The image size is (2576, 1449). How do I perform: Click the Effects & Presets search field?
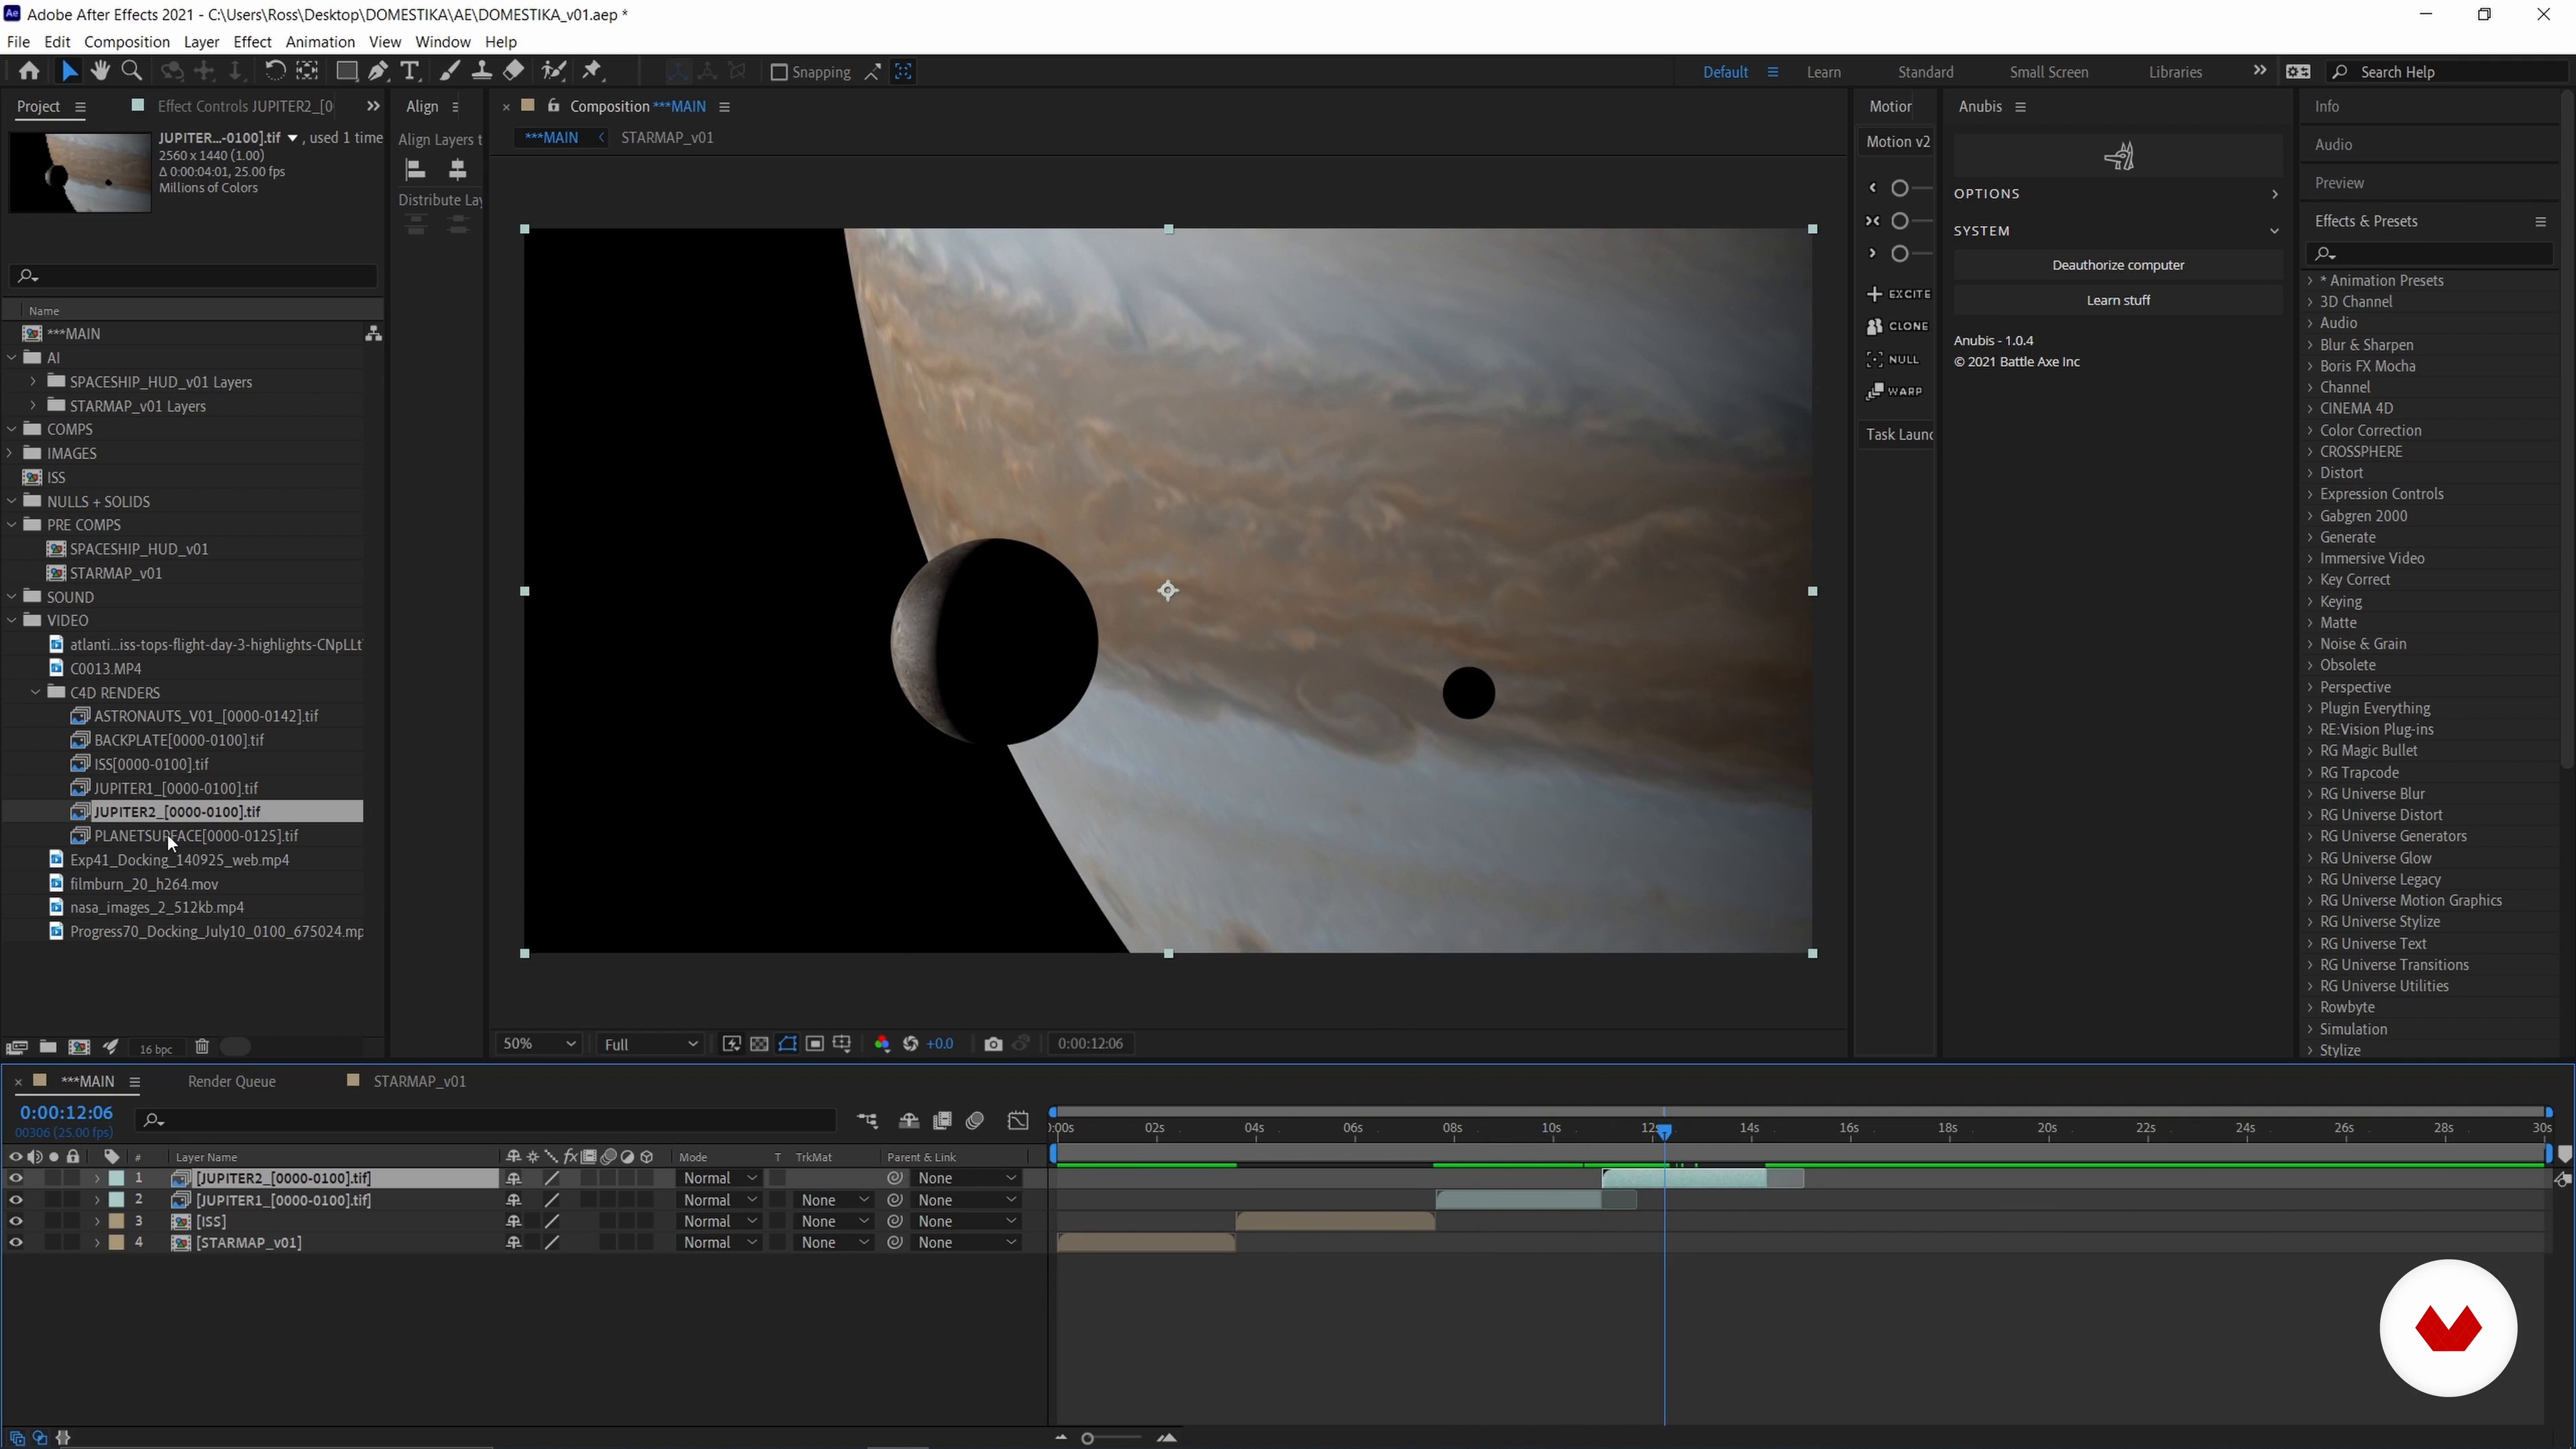[x=2431, y=254]
